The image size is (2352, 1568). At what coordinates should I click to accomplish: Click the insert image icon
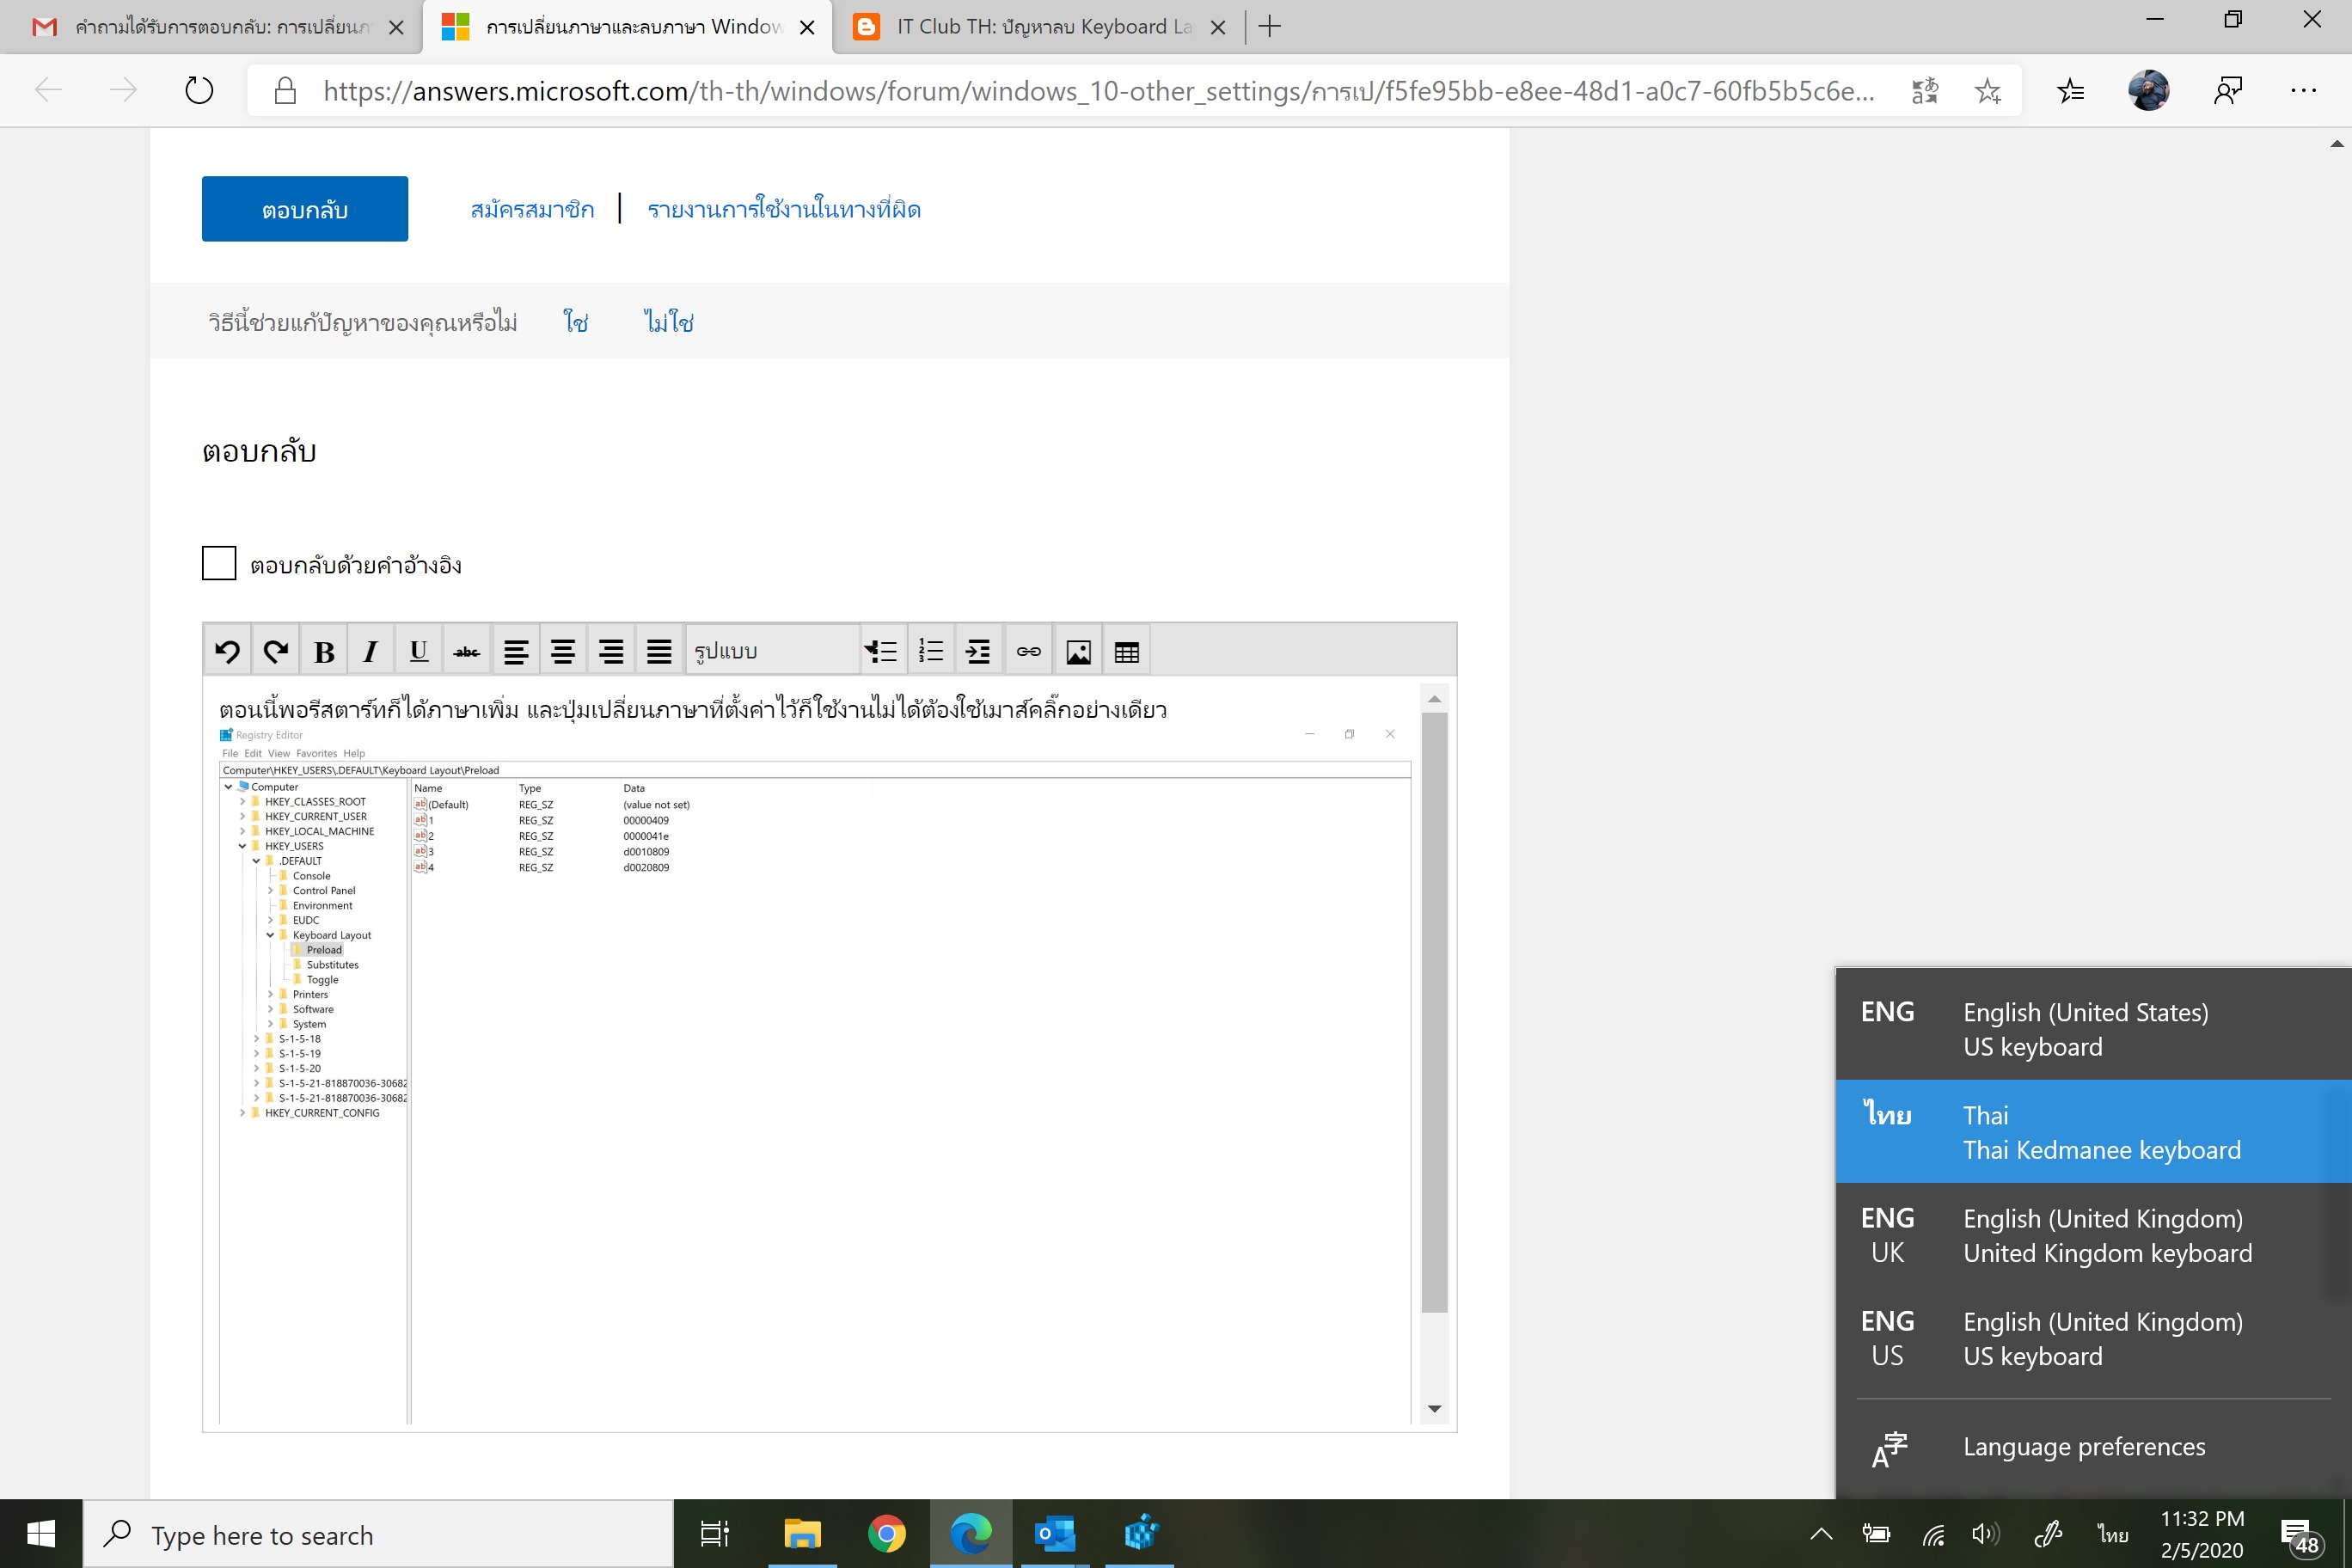click(1078, 652)
